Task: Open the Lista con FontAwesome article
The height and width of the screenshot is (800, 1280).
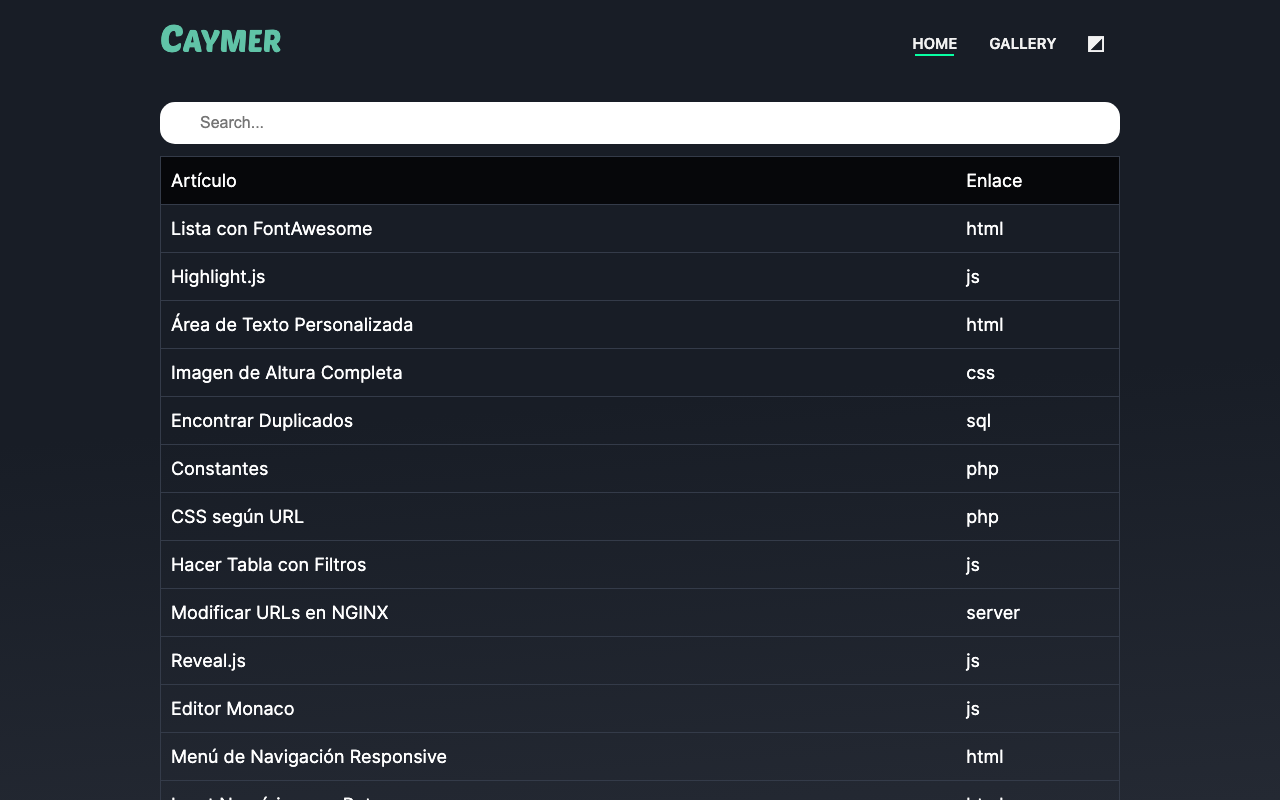Action: [x=272, y=229]
